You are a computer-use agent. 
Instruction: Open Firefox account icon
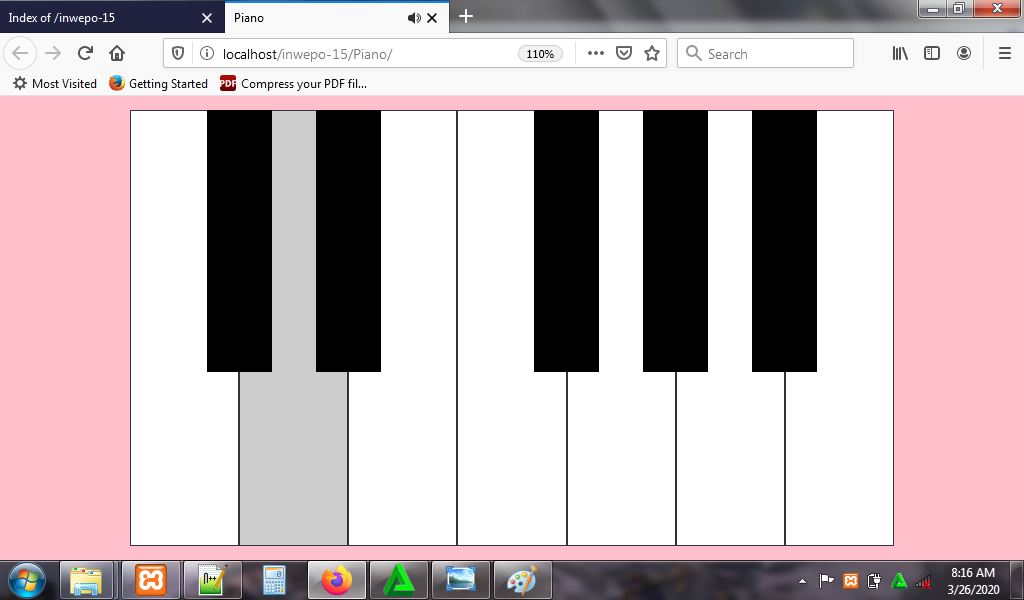tap(964, 54)
